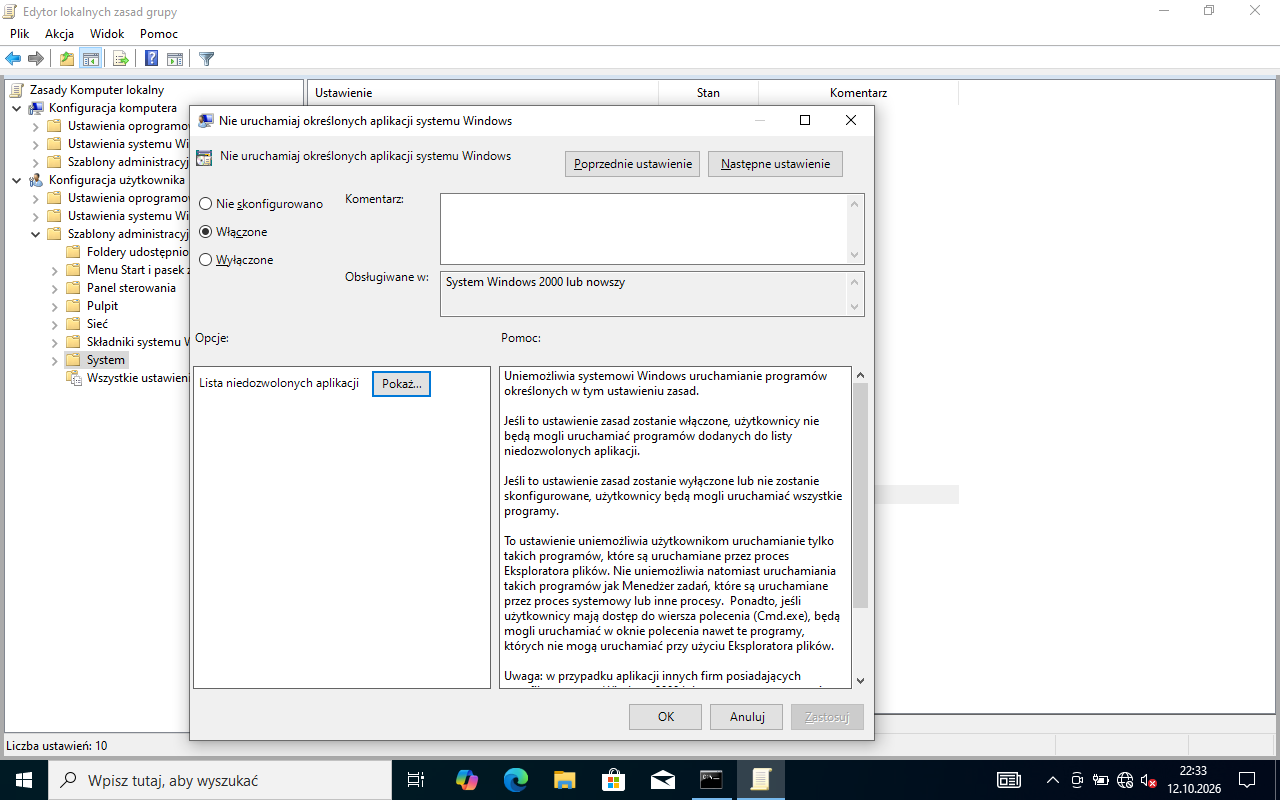Open the Widok menu
Viewport: 1280px width, 800px height.
click(107, 34)
